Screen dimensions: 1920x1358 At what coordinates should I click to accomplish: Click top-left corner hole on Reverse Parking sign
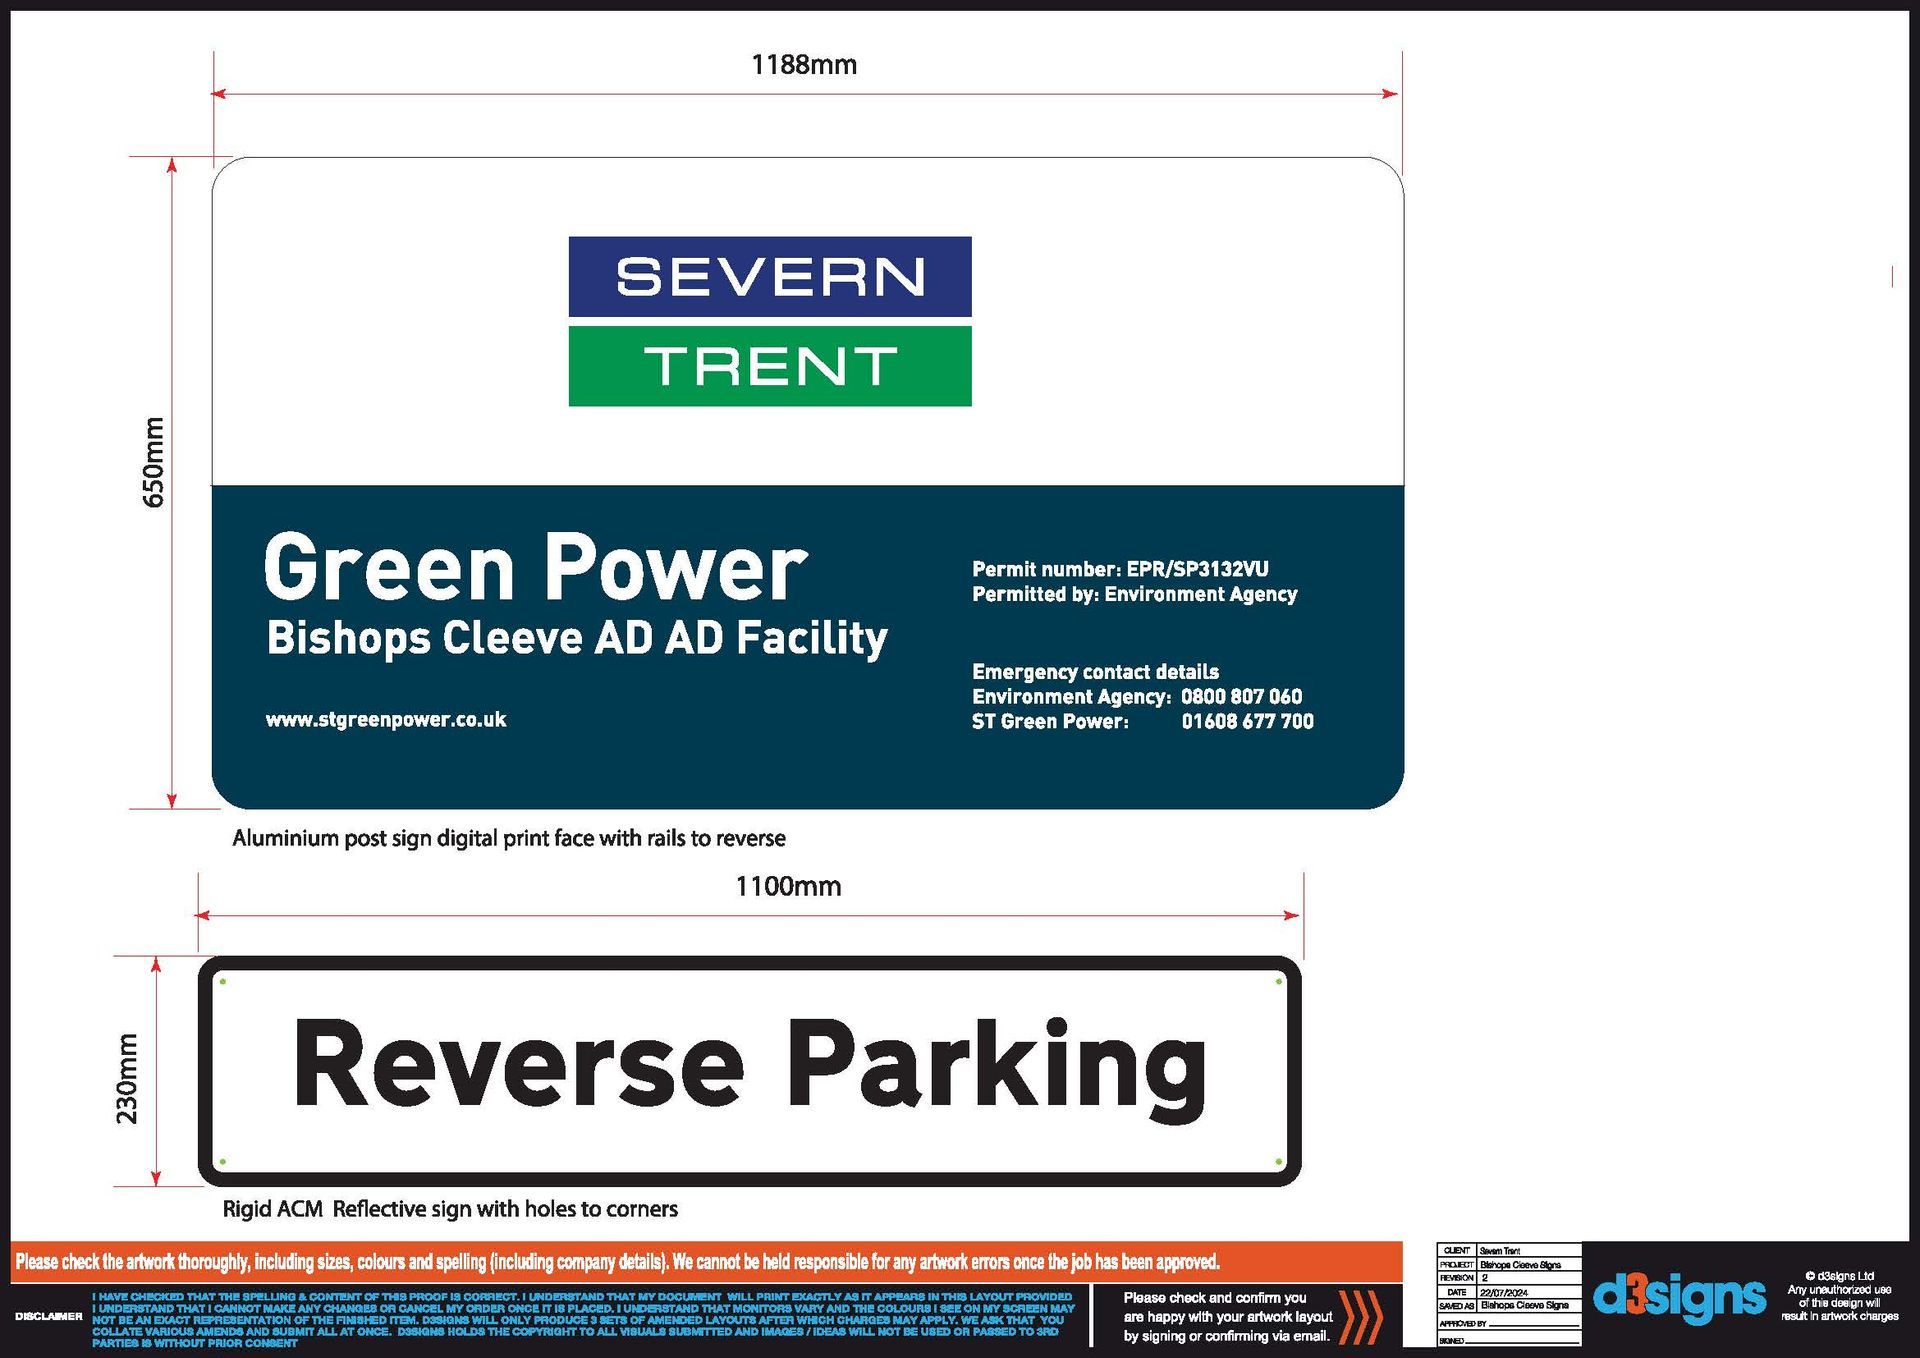pos(223,982)
